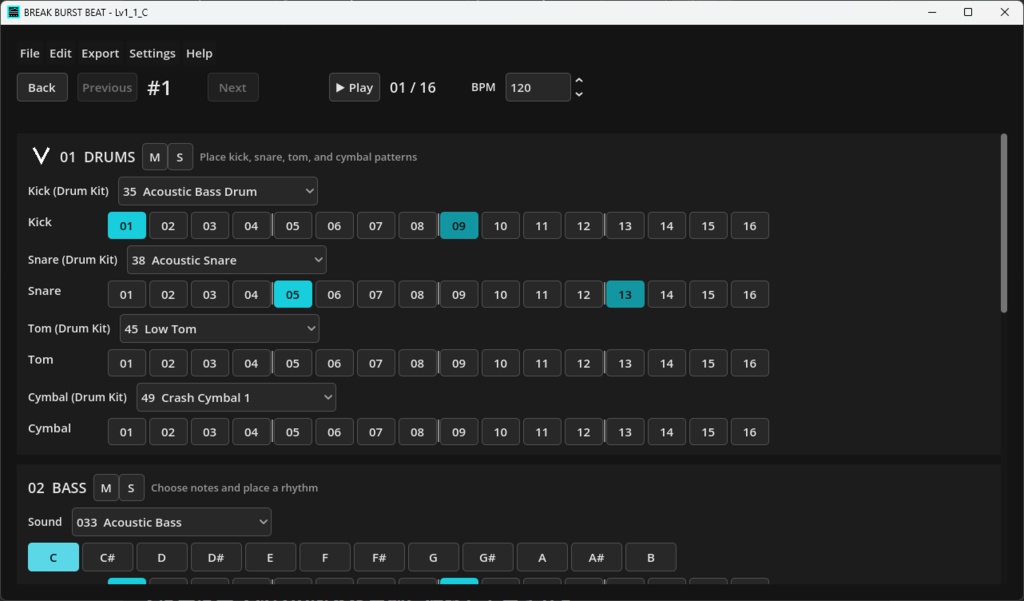Viewport: 1024px width, 601px height.
Task: Click the vertical scrollbar thumb
Action: pyautogui.click(x=1004, y=223)
